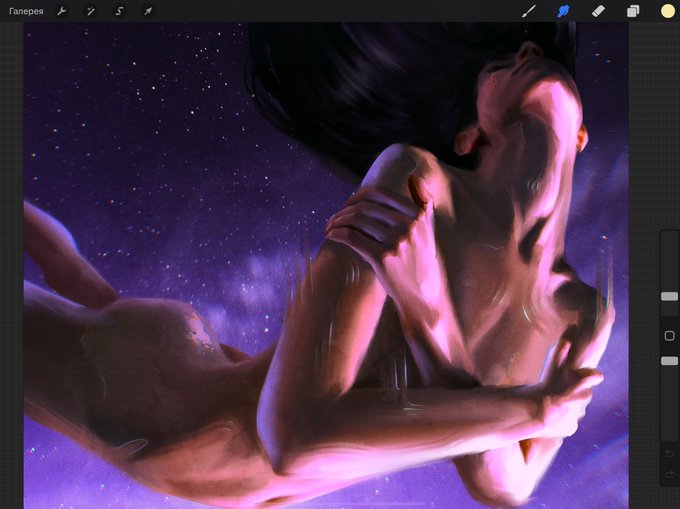The image size is (680, 509).
Task: Activate the Transform arrow tool
Action: tap(148, 11)
